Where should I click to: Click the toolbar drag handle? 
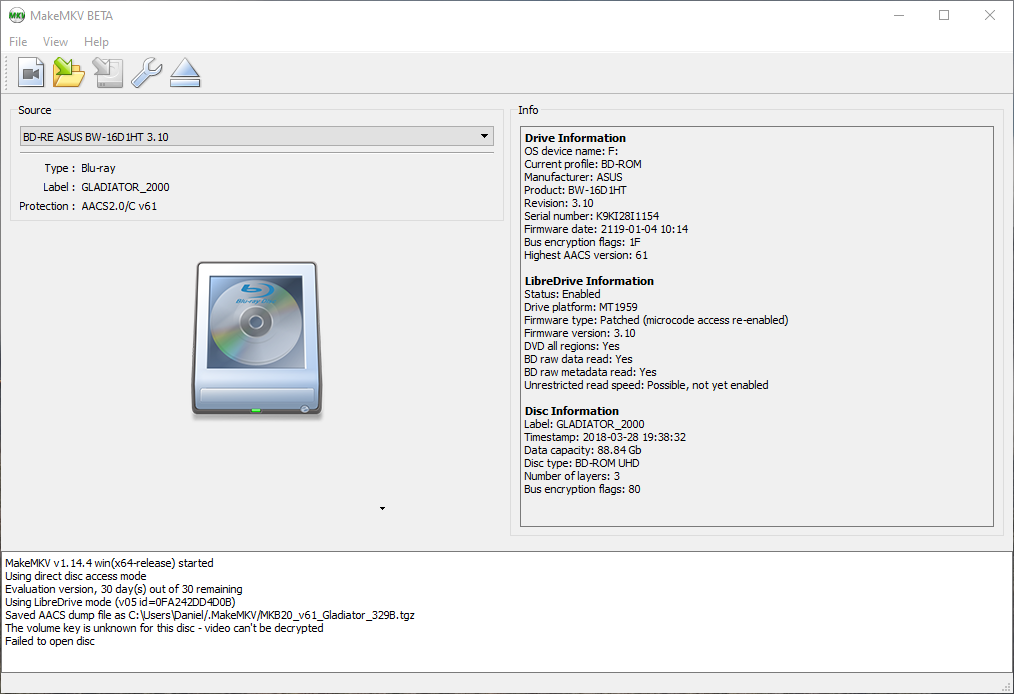click(7, 72)
